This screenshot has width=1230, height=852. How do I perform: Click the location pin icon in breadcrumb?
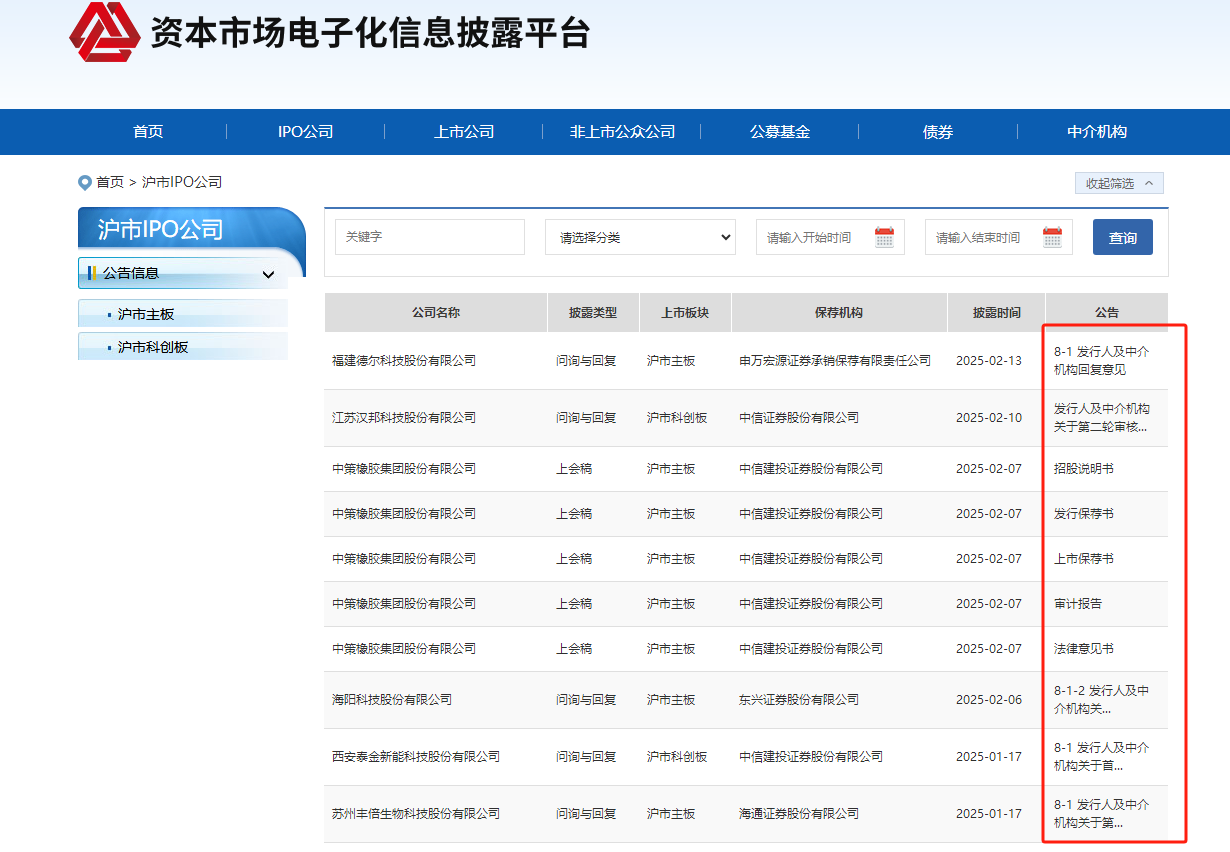click(85, 182)
